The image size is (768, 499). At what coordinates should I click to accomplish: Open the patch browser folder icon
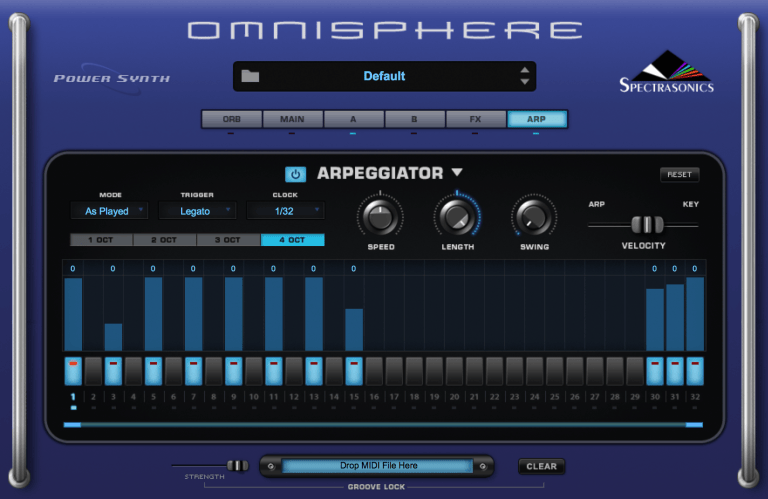[x=250, y=76]
